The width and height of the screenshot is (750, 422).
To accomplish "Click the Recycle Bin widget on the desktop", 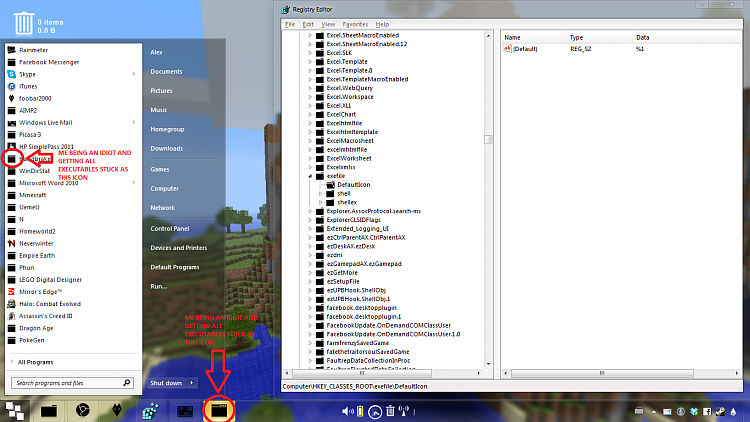I will 23,23.
